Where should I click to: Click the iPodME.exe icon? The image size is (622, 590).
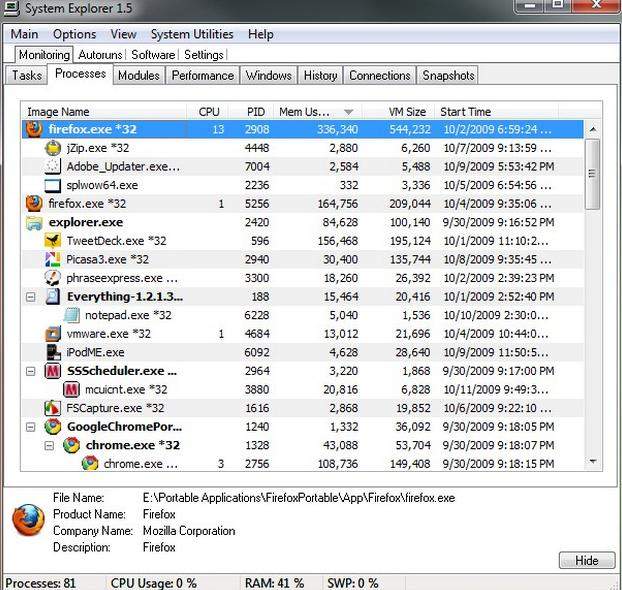(x=53, y=352)
